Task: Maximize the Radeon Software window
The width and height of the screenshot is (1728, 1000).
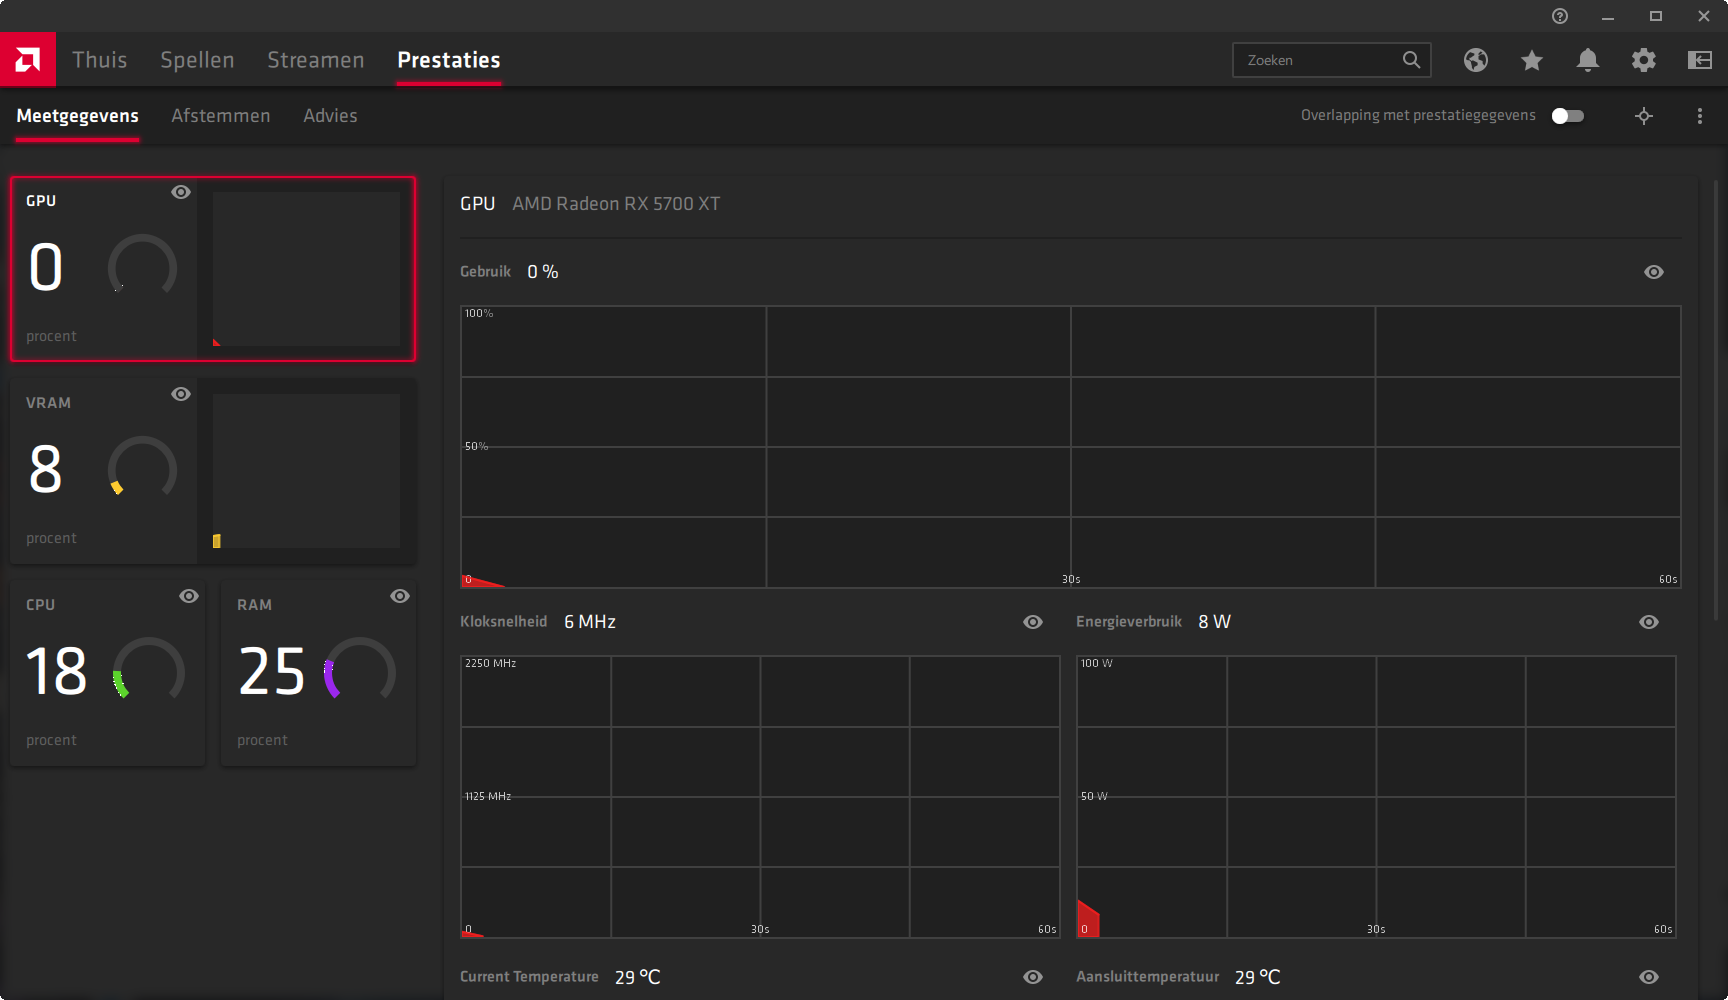Action: [x=1656, y=16]
